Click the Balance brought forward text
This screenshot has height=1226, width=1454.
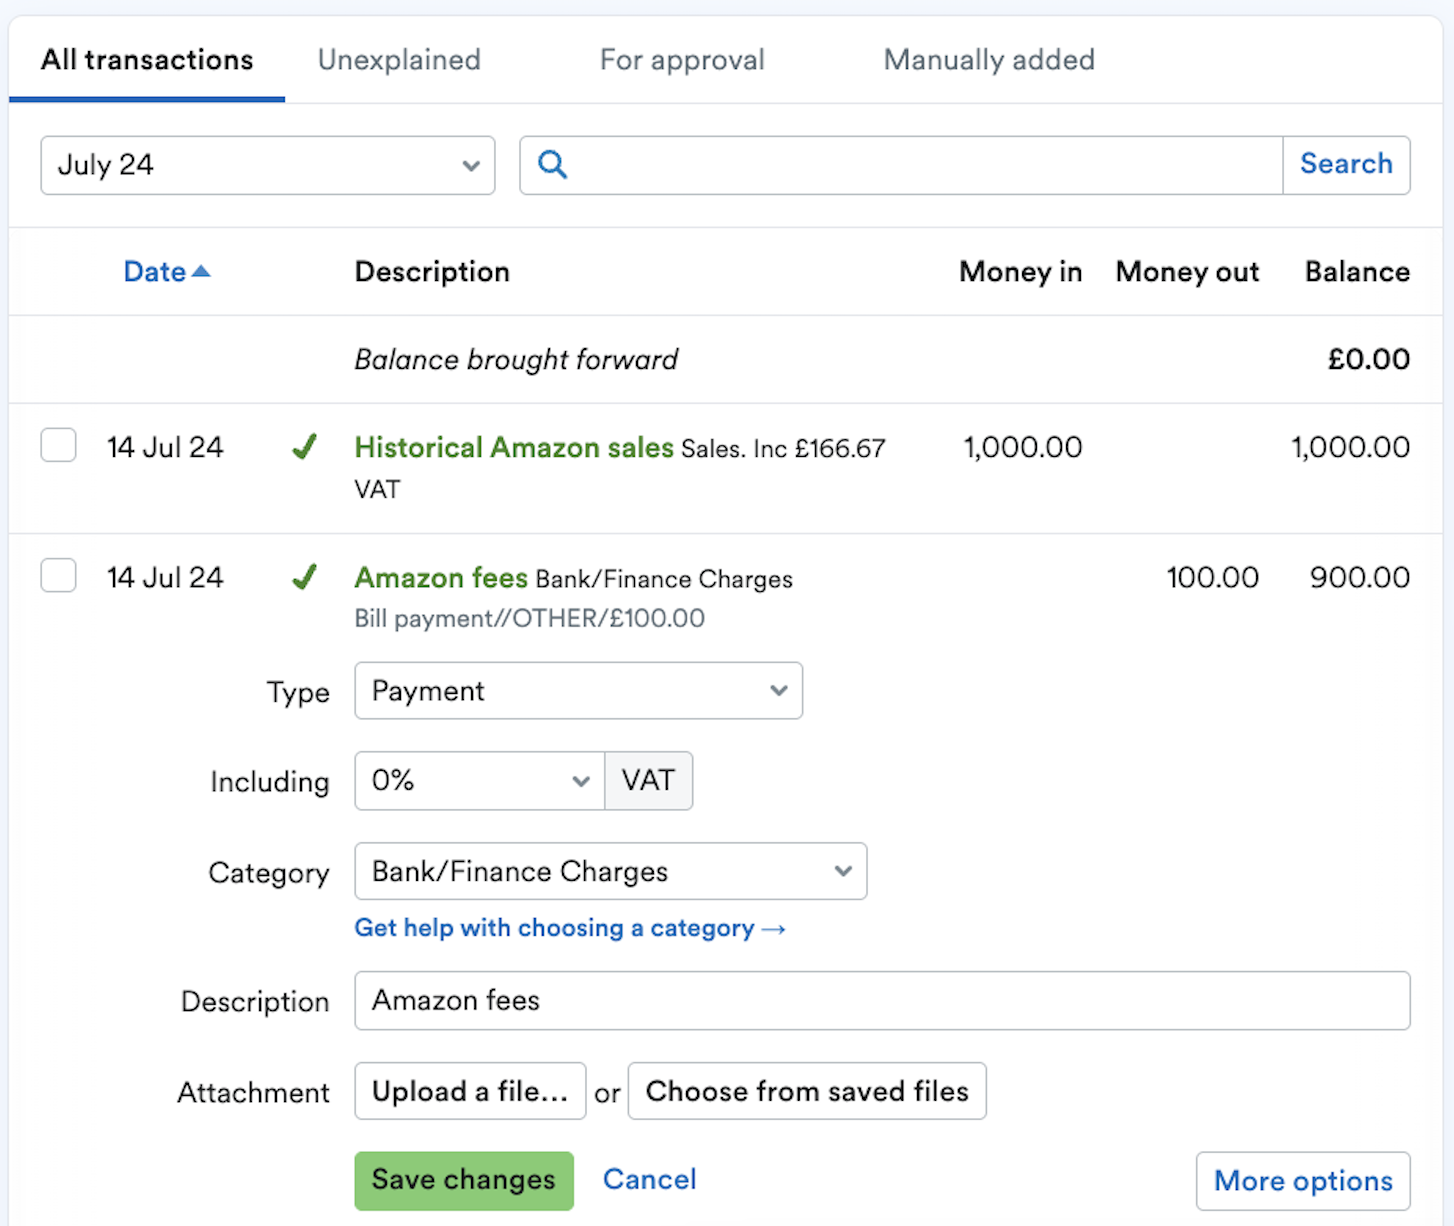point(516,359)
